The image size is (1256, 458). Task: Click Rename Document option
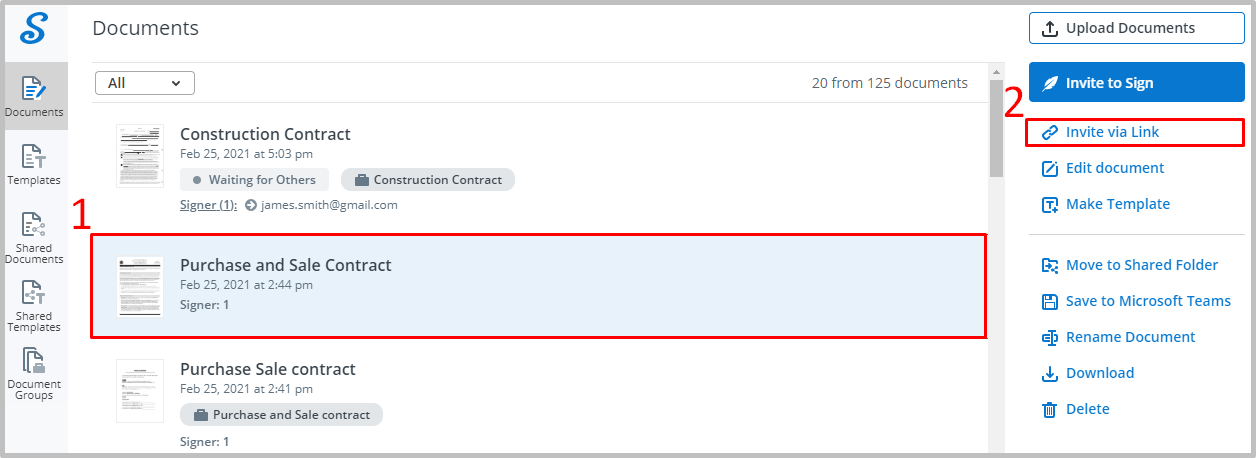coord(1118,337)
